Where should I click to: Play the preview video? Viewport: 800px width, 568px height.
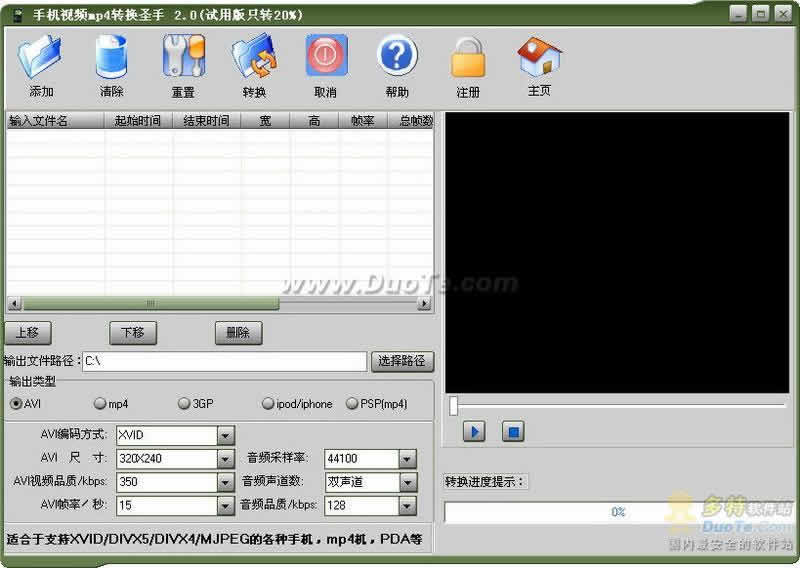(x=474, y=432)
